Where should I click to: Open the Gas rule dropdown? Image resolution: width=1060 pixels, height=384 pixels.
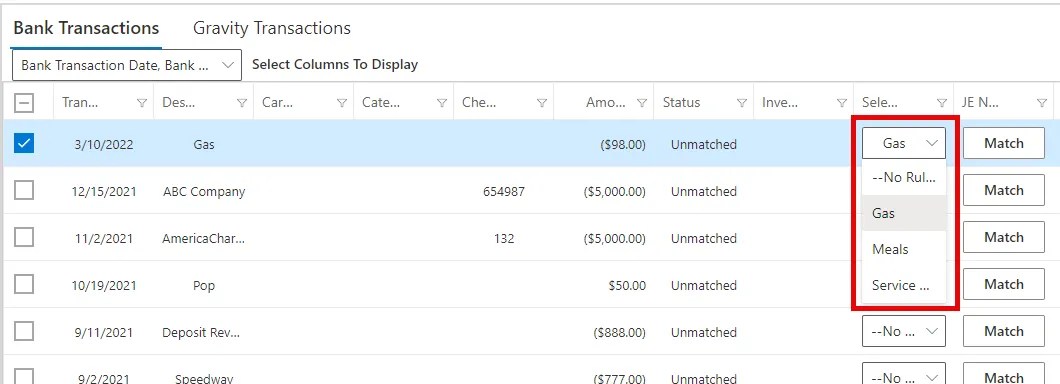click(904, 143)
